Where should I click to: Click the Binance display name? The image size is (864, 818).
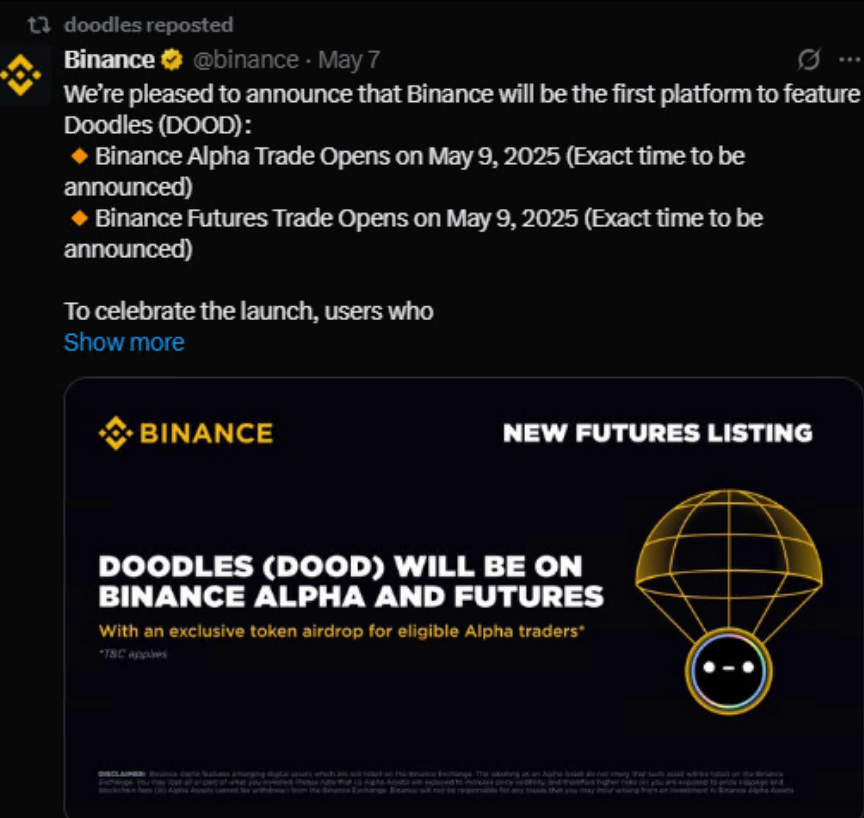coord(109,60)
